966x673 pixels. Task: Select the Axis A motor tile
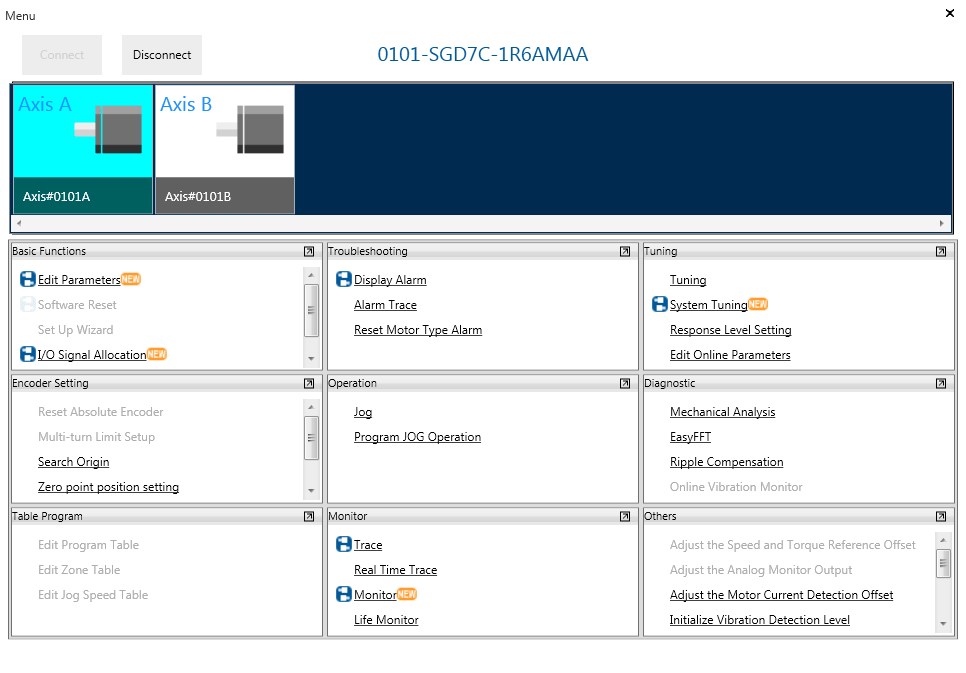click(x=83, y=148)
